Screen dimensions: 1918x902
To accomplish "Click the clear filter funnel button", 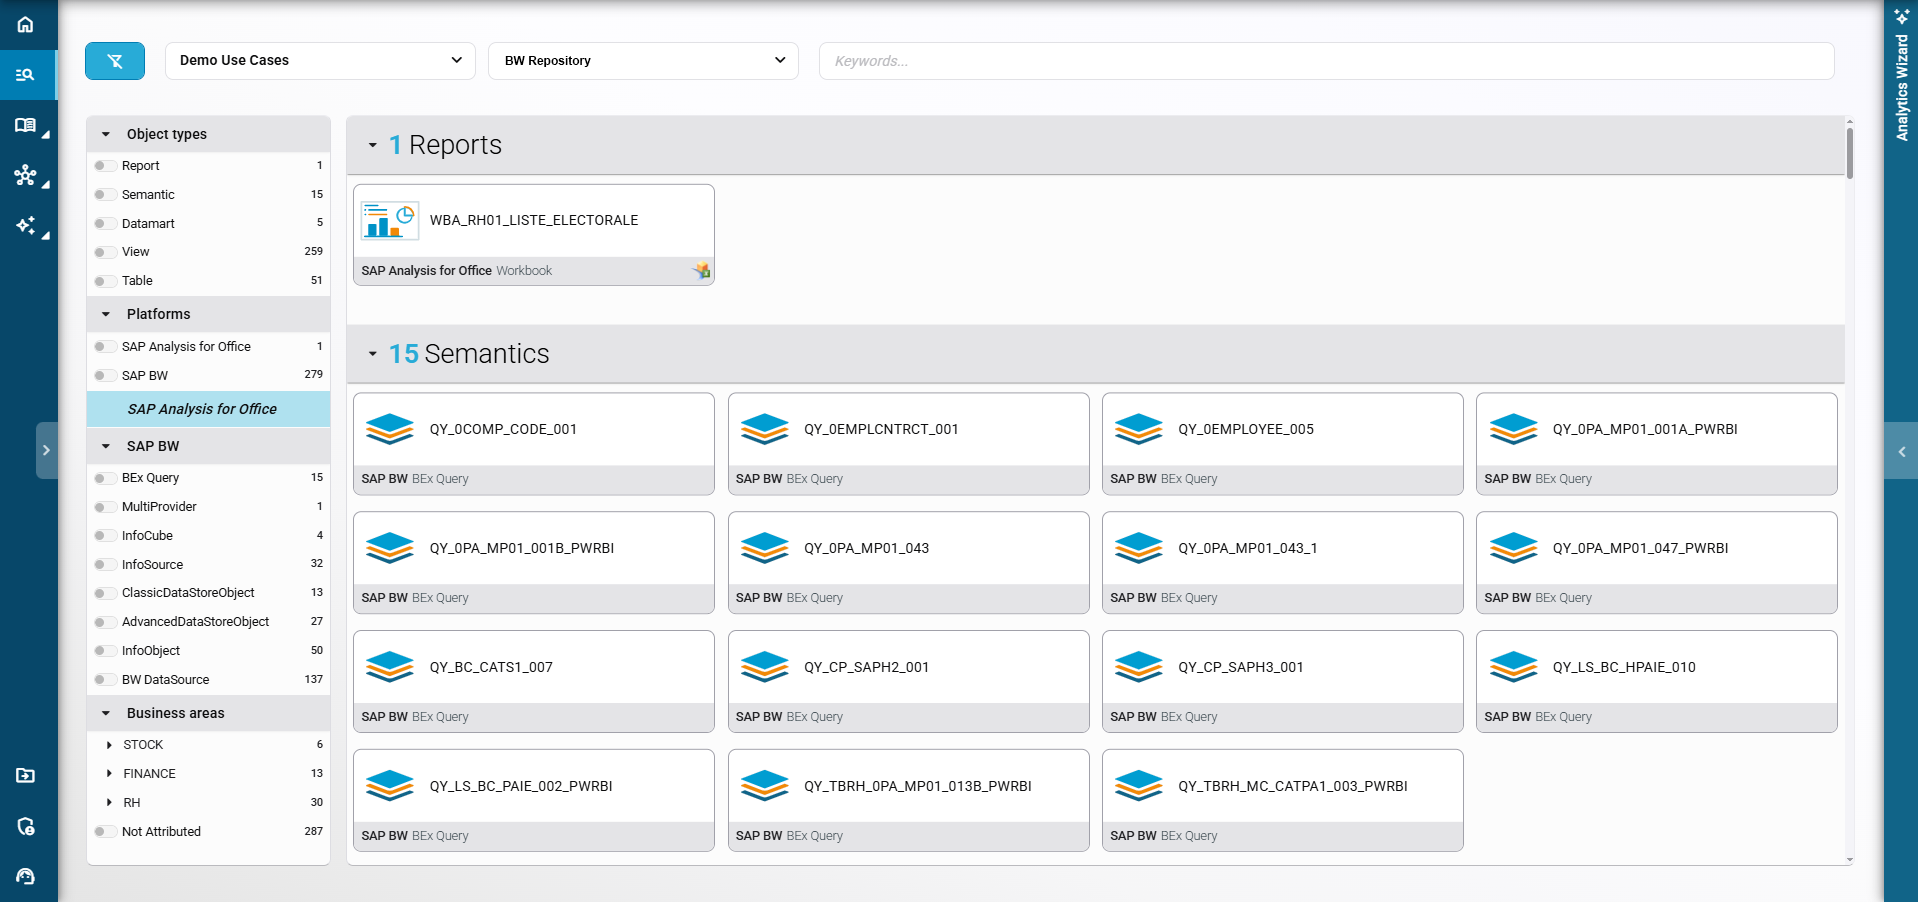I will pos(115,61).
